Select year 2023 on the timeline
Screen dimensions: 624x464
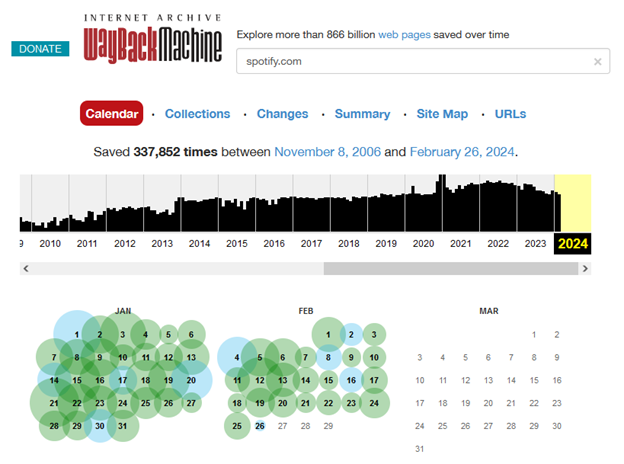[x=535, y=244]
